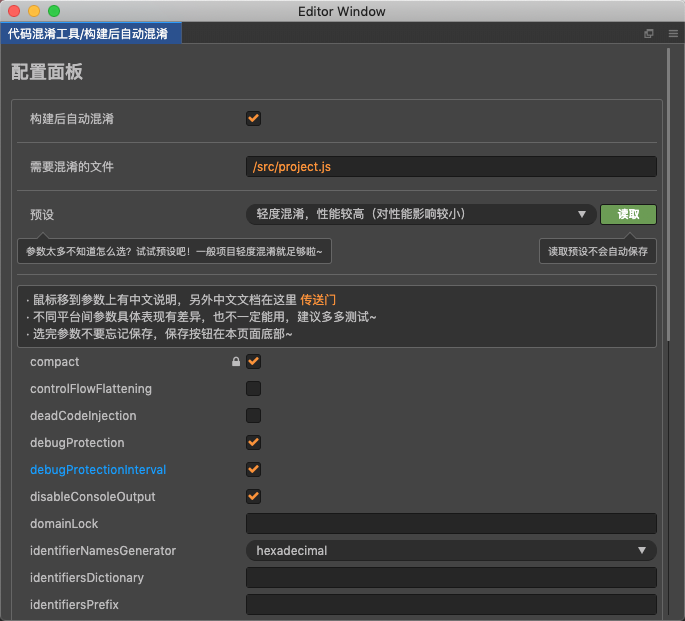Turn off the disableConsoleOutput checkbox
The width and height of the screenshot is (685, 621).
(253, 497)
